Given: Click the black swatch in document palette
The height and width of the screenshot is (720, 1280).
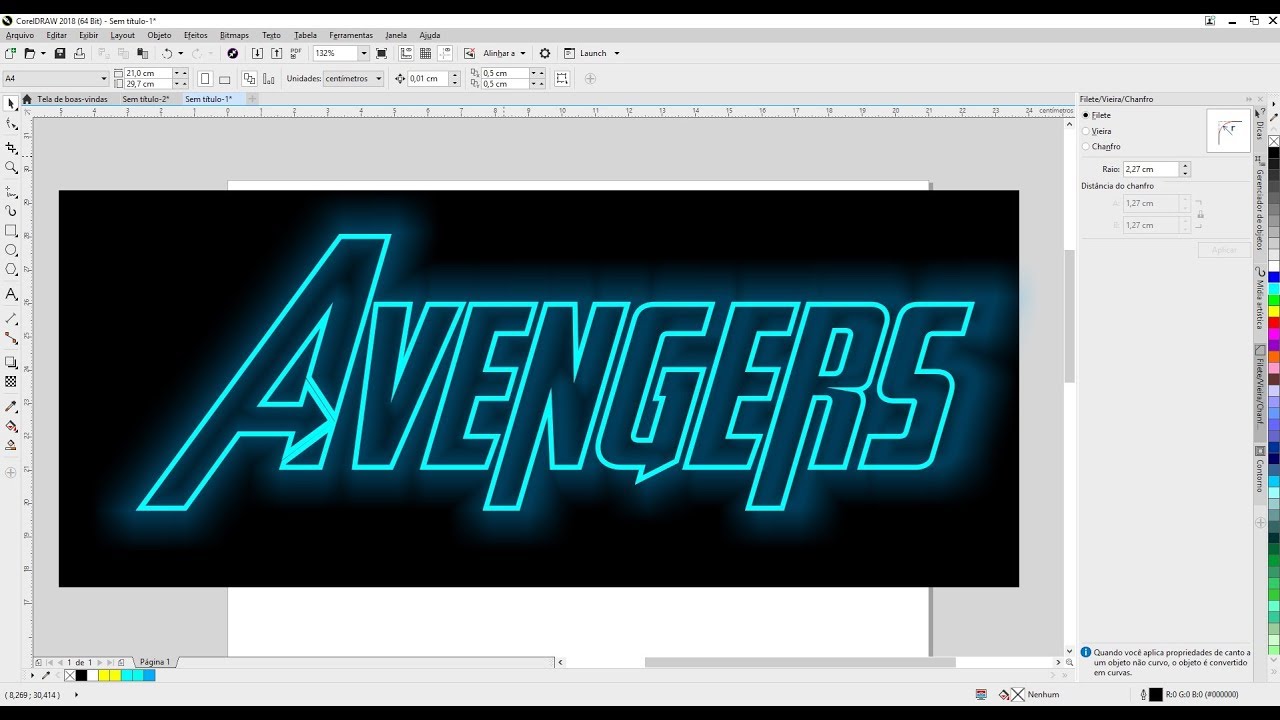Looking at the screenshot, I should [x=82, y=676].
